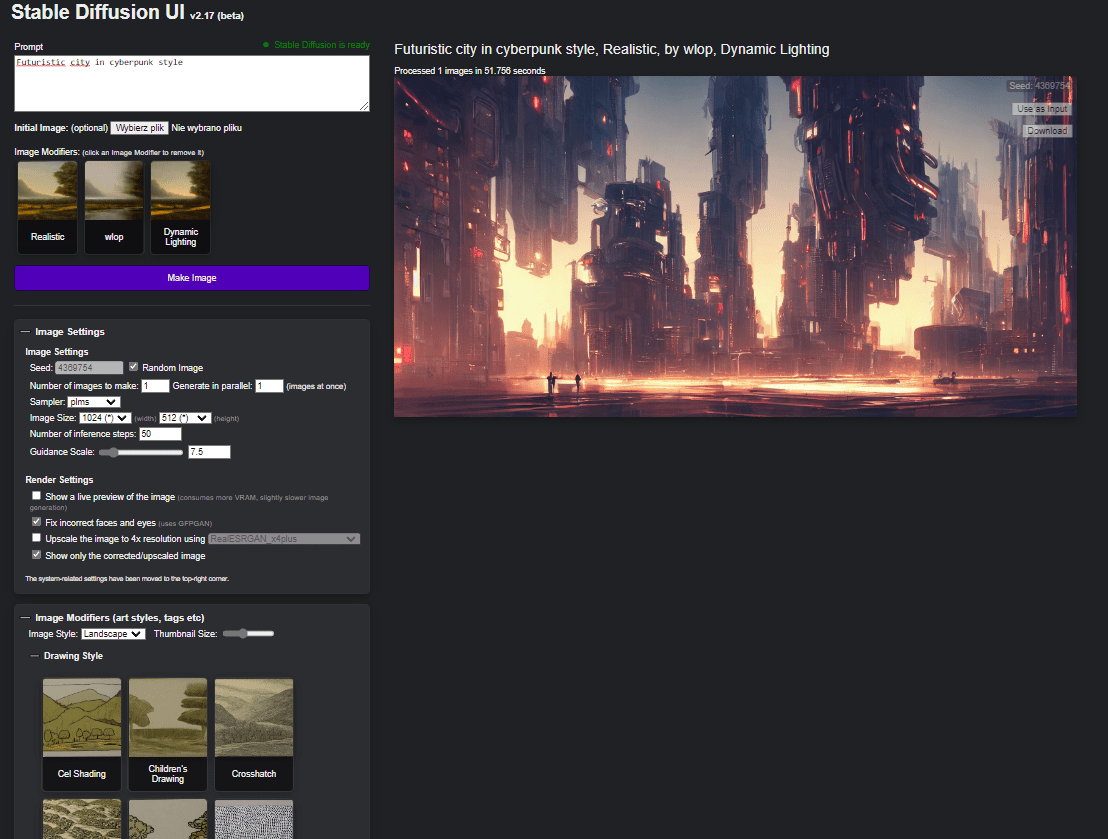Disable "Fix incorrect faces and eyes"
Screen dimensions: 1108x839
click(36, 521)
